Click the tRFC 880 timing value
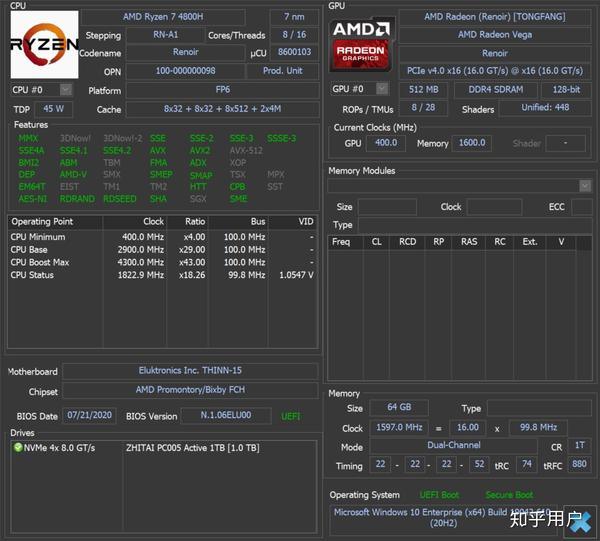Screen dimensions: 600x541 (x=579, y=464)
